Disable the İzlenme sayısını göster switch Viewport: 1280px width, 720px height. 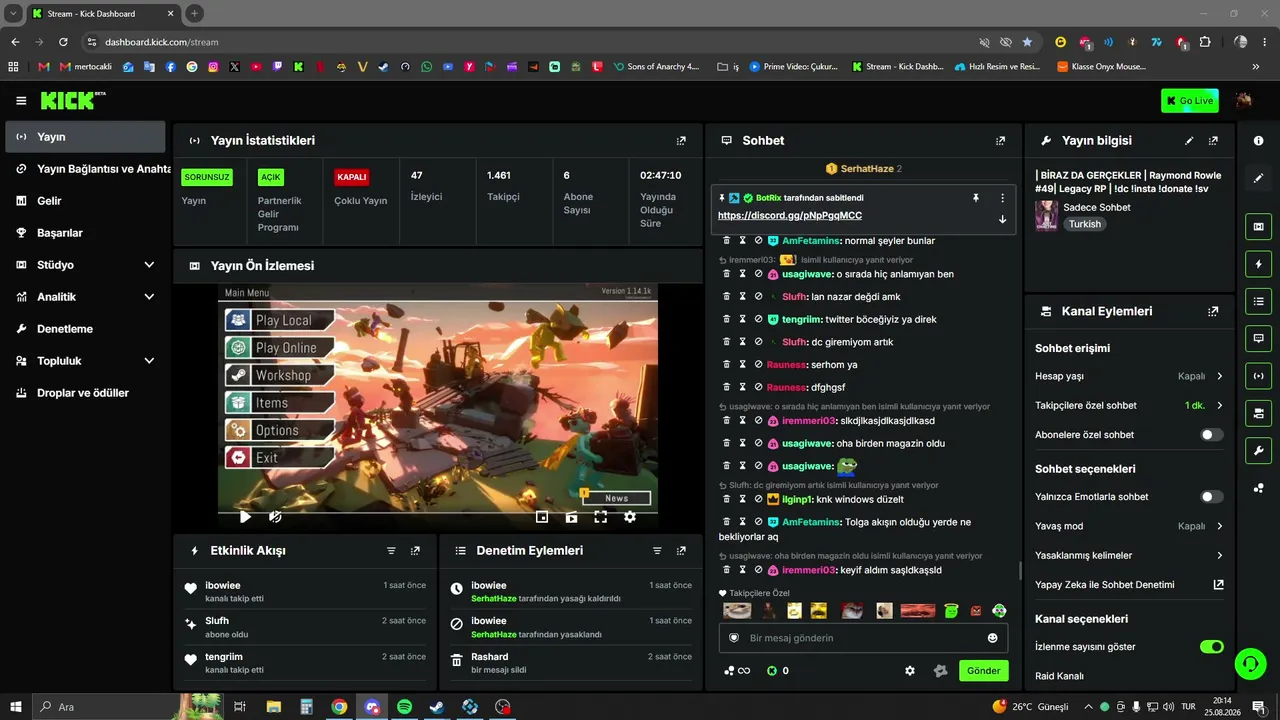pyautogui.click(x=1211, y=647)
